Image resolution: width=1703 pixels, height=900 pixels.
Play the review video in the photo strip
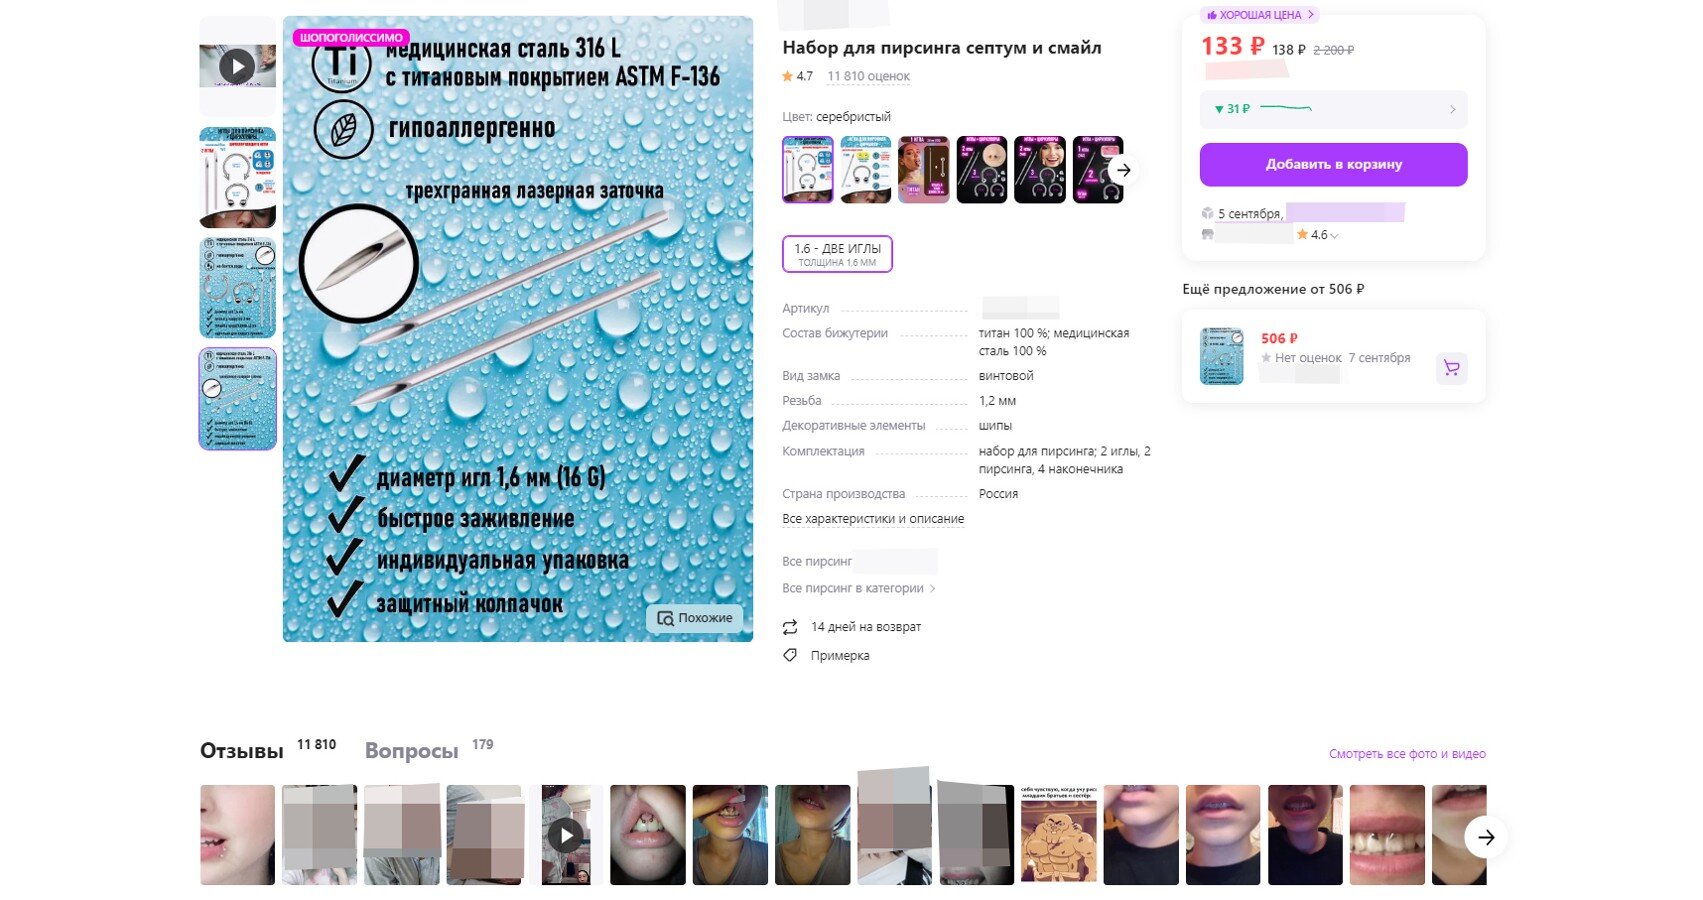click(566, 835)
